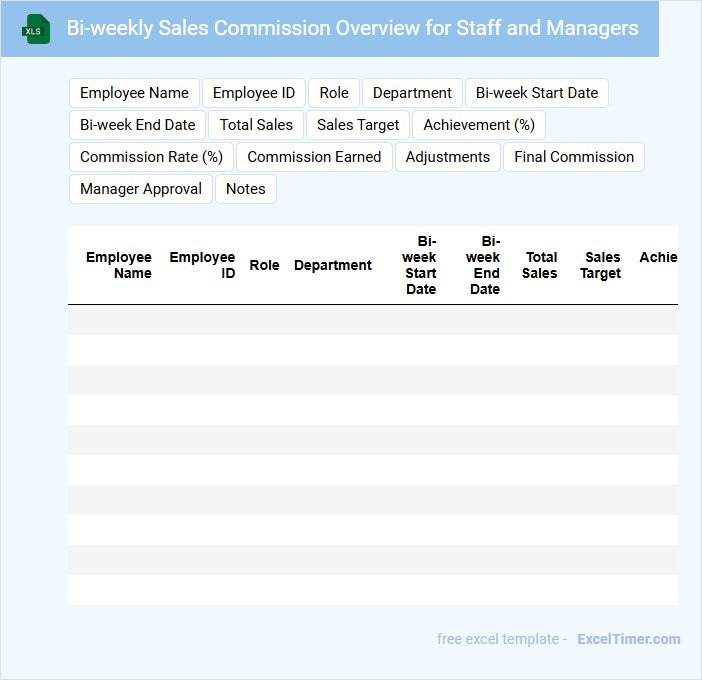Image resolution: width=702 pixels, height=680 pixels.
Task: Pick the Sales Target tag
Action: (x=358, y=125)
